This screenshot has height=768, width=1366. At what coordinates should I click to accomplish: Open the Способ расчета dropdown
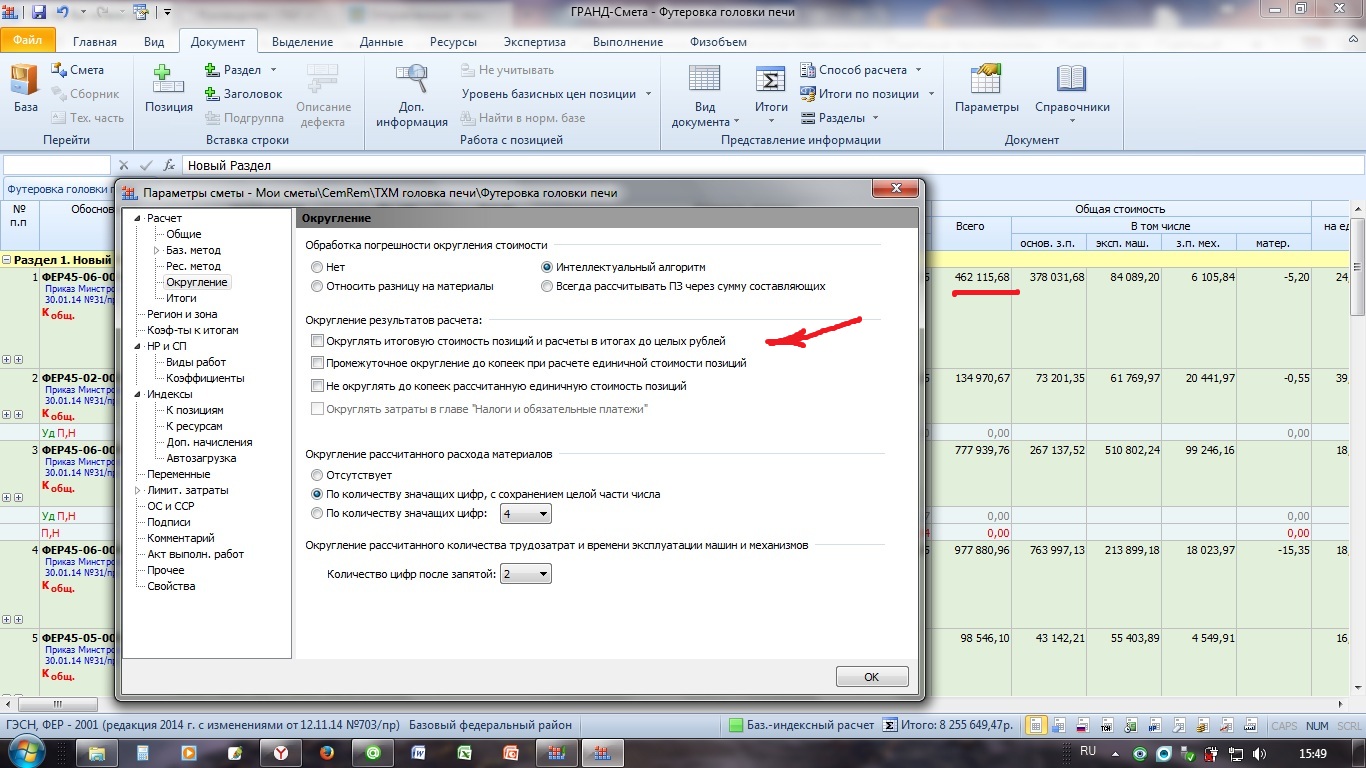click(861, 70)
